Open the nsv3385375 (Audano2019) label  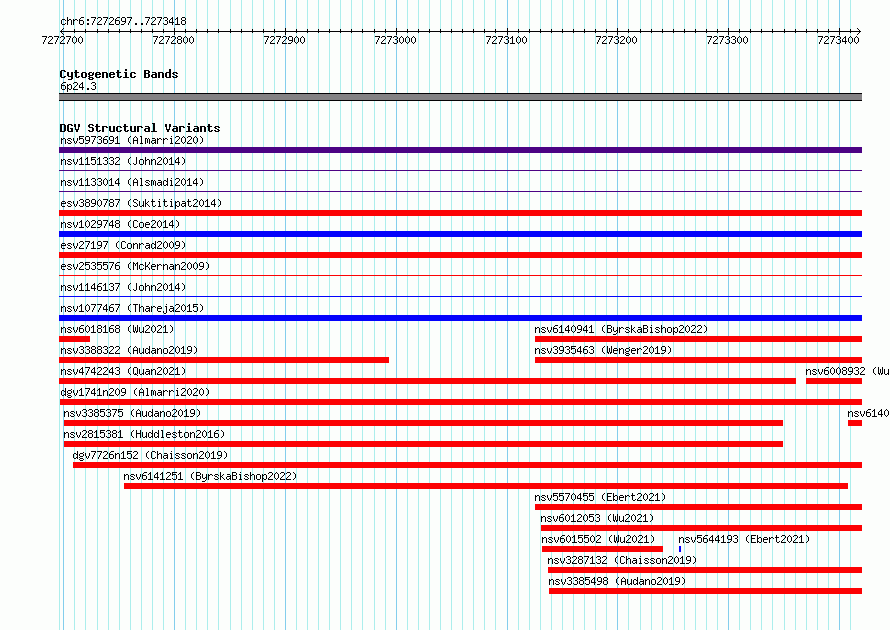point(132,413)
